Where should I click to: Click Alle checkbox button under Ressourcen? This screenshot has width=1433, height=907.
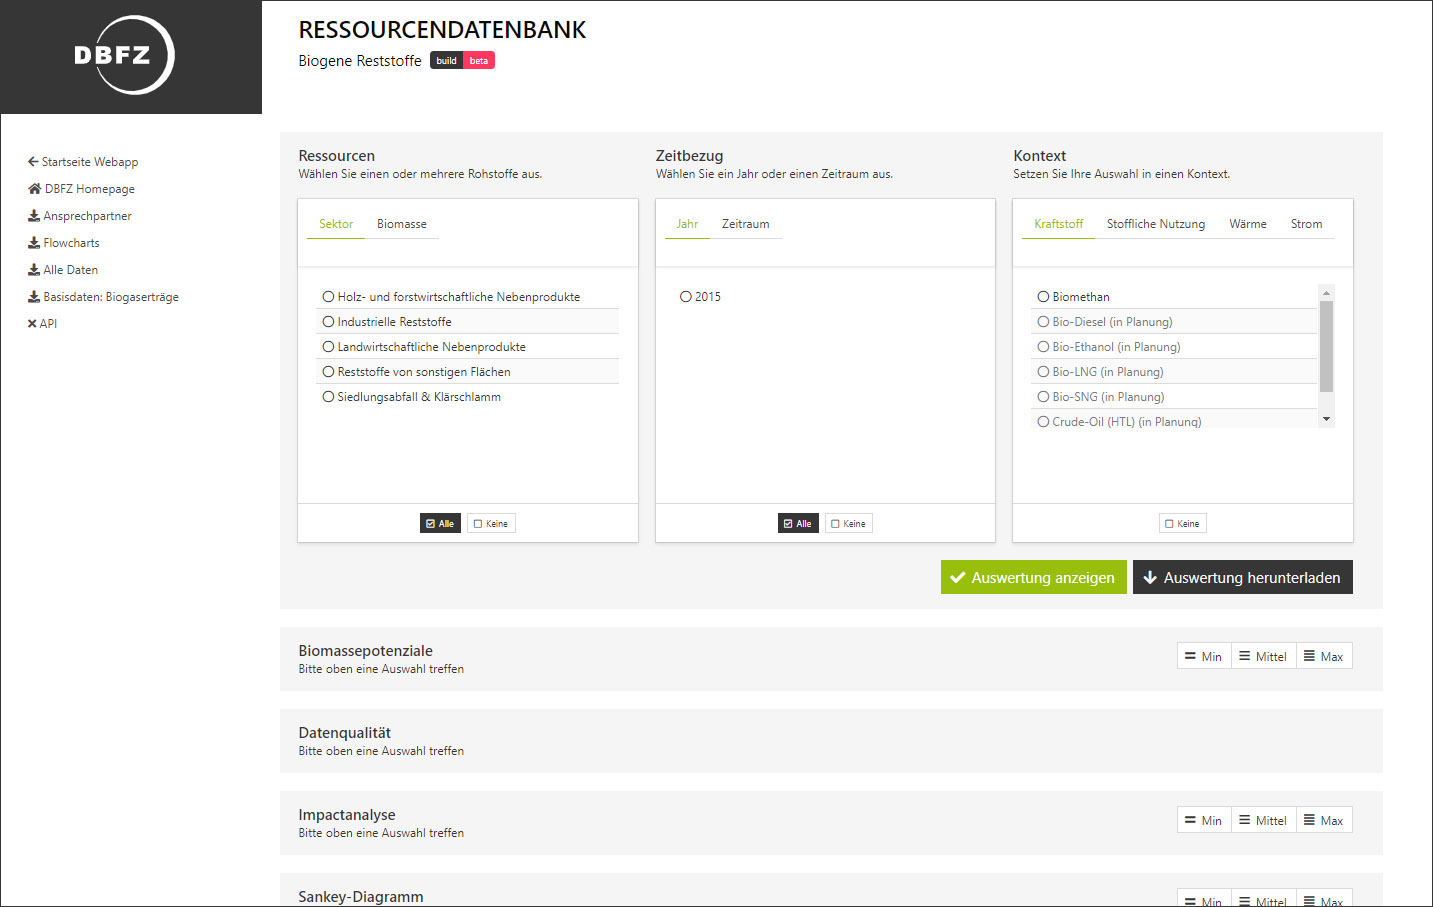(x=440, y=523)
